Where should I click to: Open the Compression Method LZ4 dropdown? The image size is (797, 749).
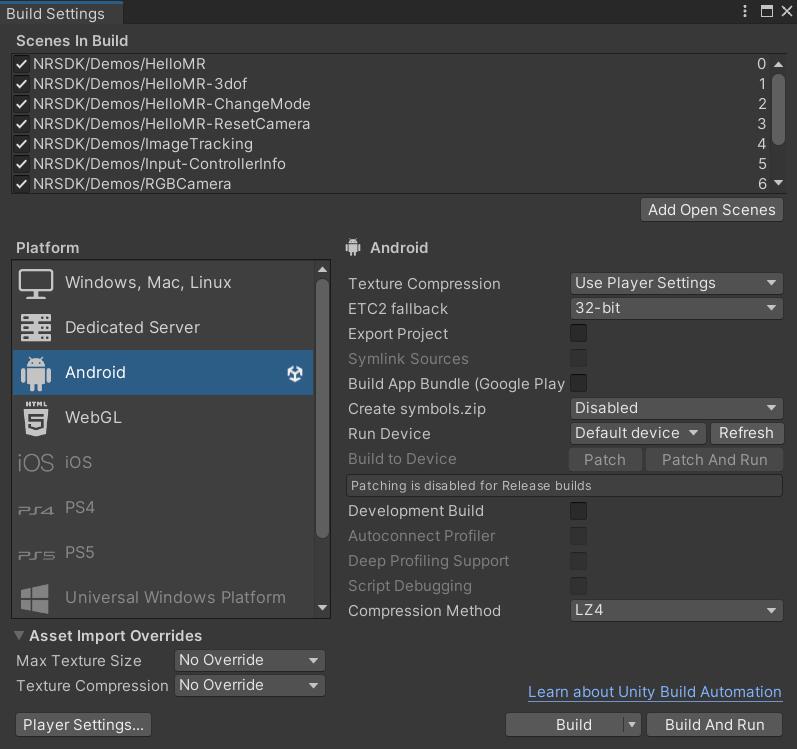pyautogui.click(x=676, y=611)
